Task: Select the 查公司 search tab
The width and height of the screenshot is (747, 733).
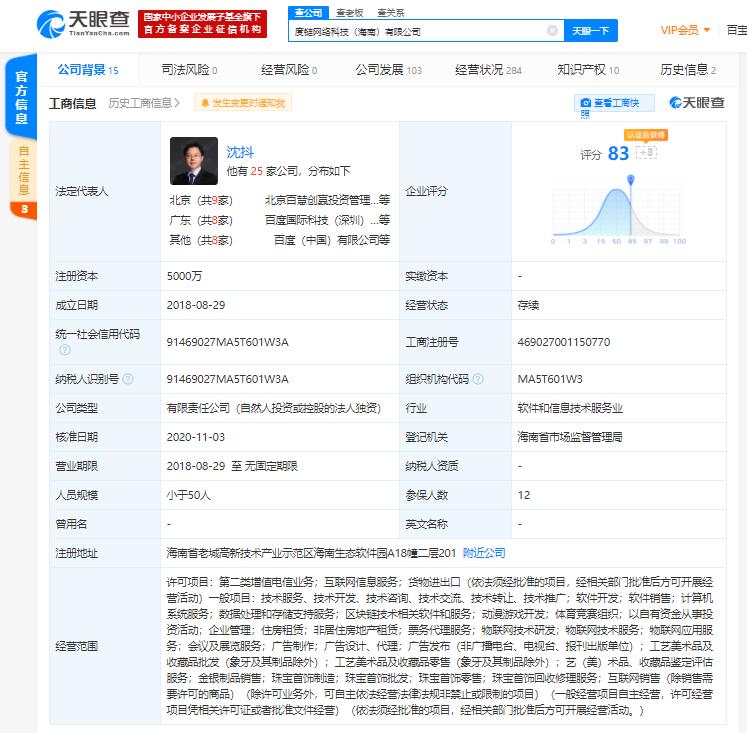Action: click(308, 13)
